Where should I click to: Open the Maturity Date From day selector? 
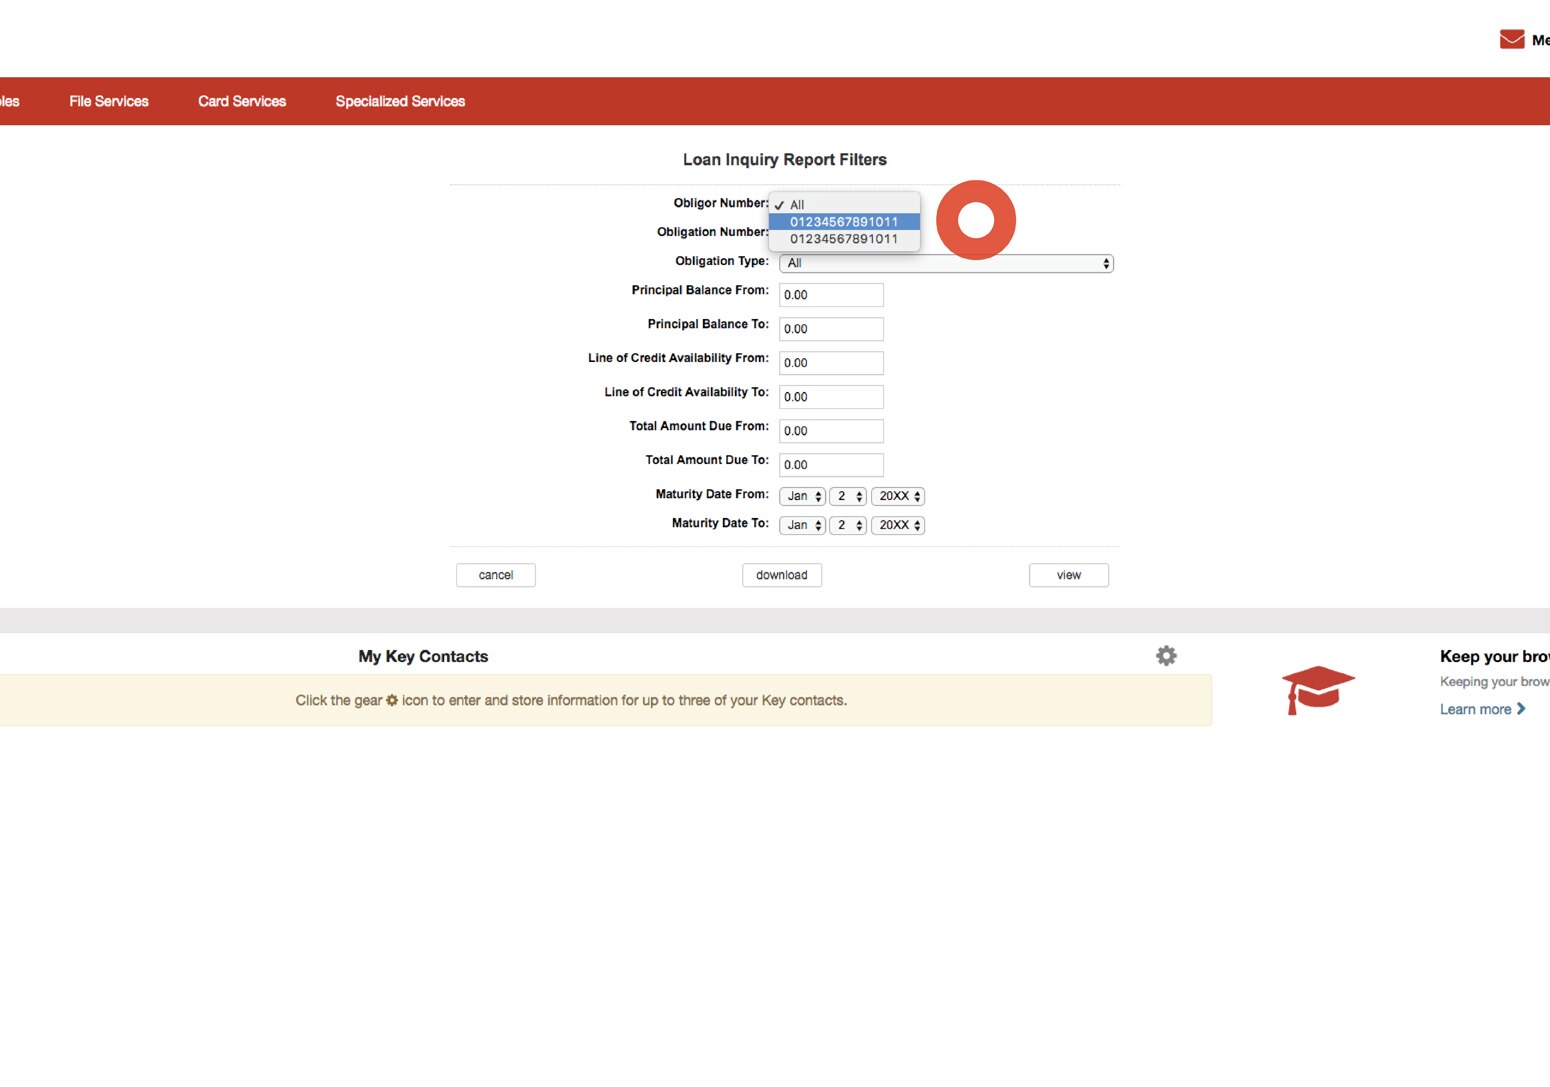pos(847,496)
